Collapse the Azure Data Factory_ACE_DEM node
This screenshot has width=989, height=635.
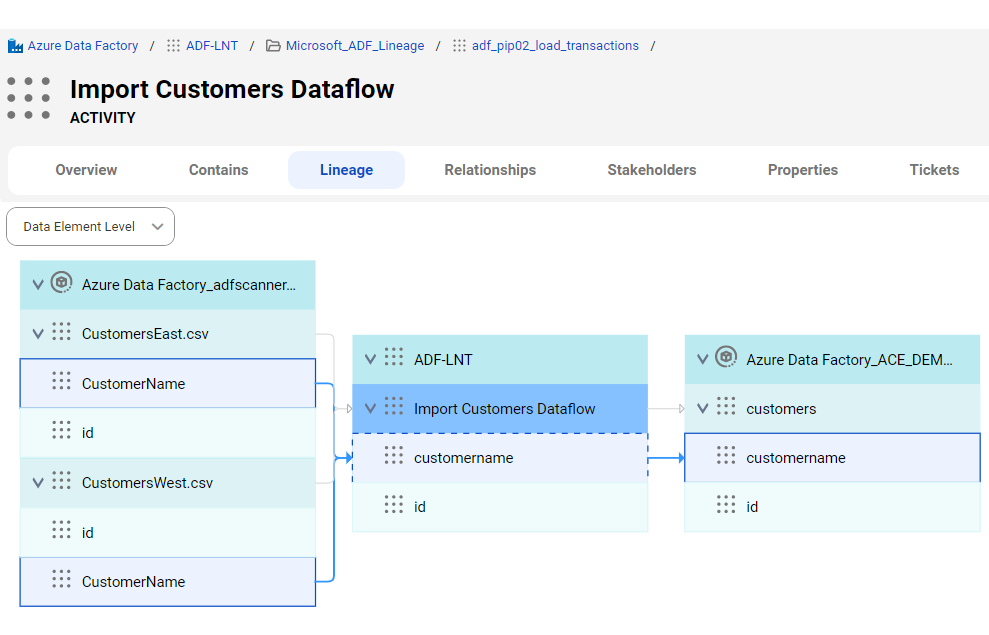pos(703,359)
